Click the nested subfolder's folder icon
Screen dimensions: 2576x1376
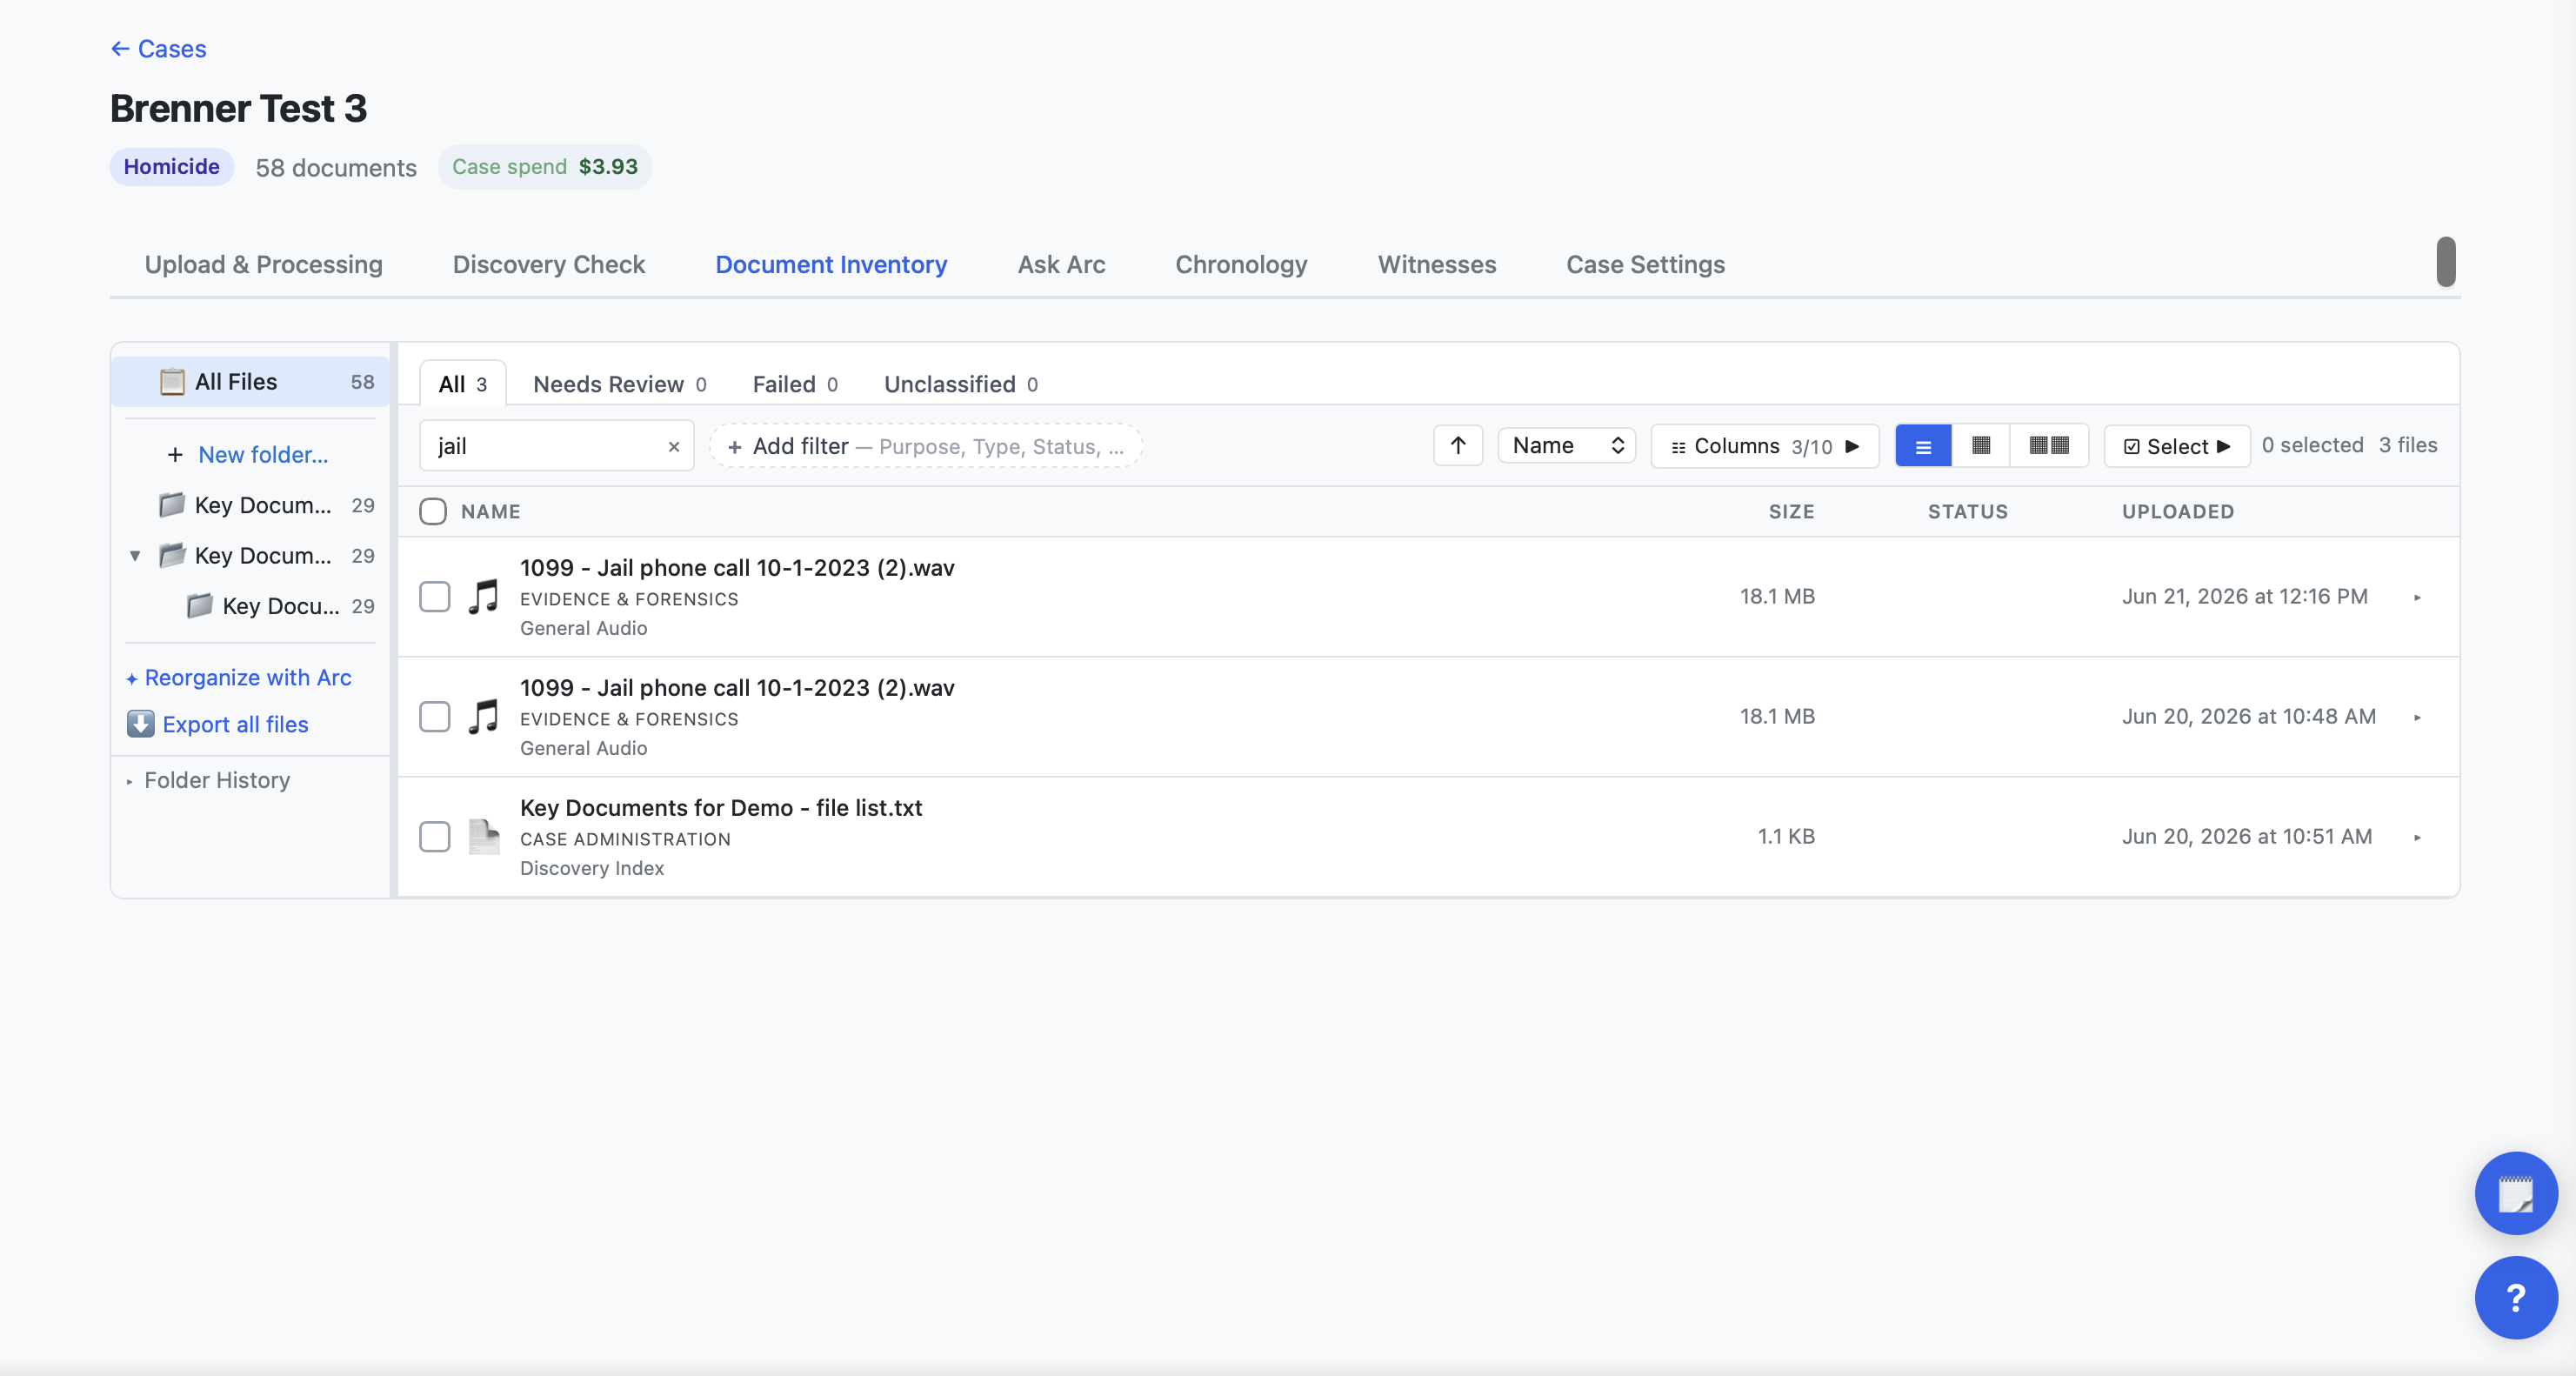pyautogui.click(x=200, y=605)
